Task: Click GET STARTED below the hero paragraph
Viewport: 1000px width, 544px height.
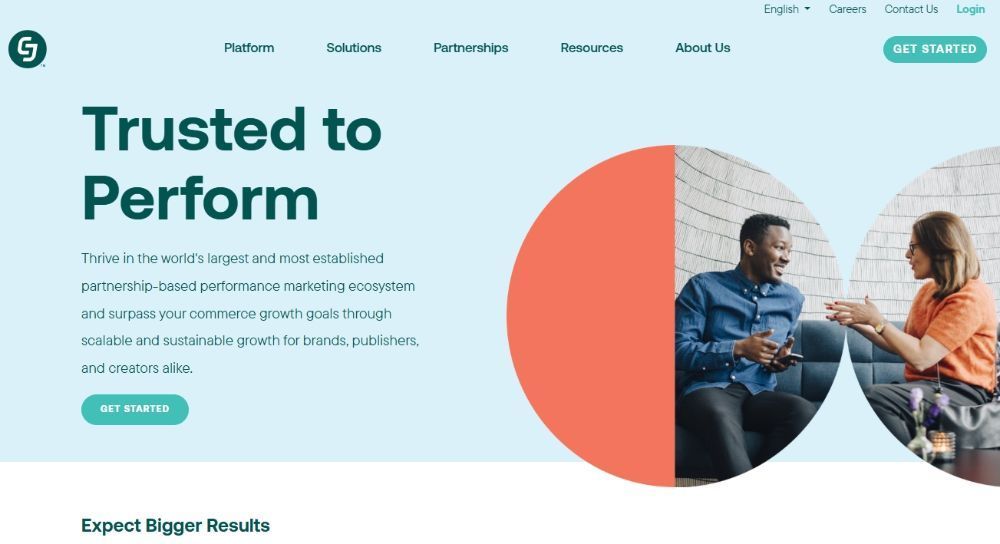Action: coord(135,409)
